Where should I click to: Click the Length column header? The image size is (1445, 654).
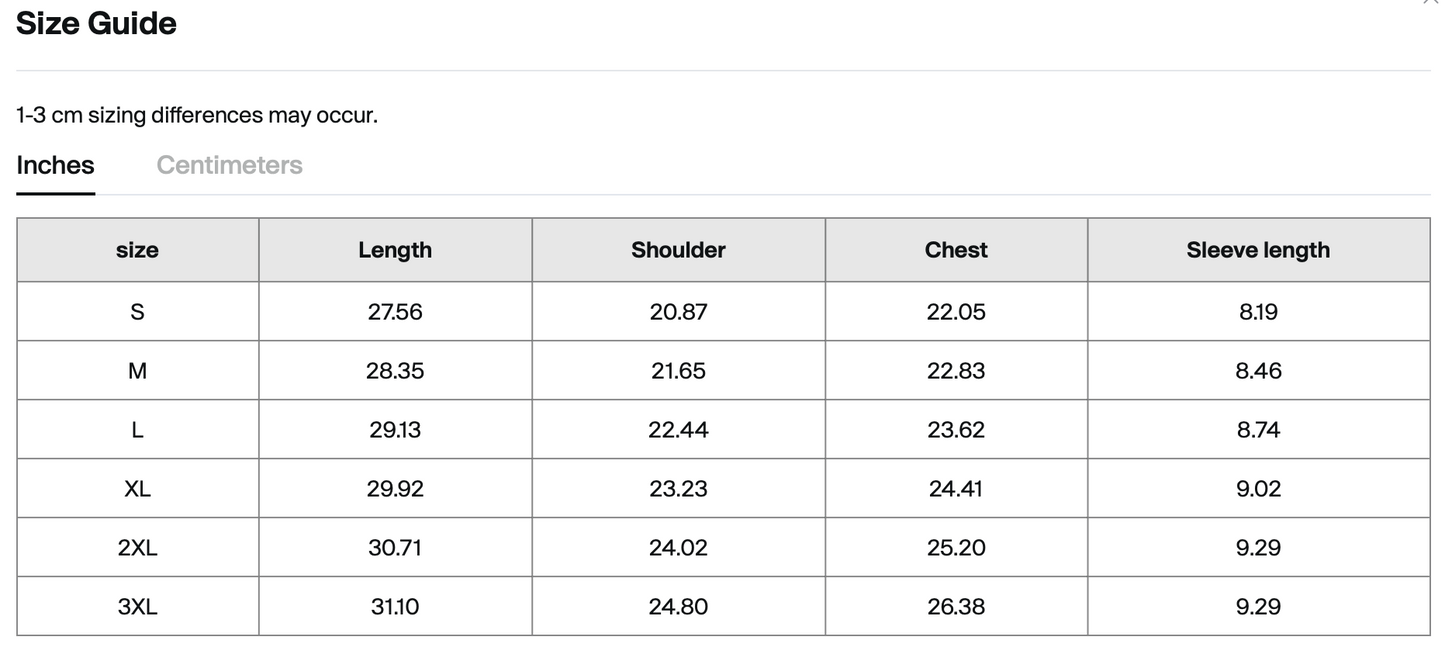[395, 250]
